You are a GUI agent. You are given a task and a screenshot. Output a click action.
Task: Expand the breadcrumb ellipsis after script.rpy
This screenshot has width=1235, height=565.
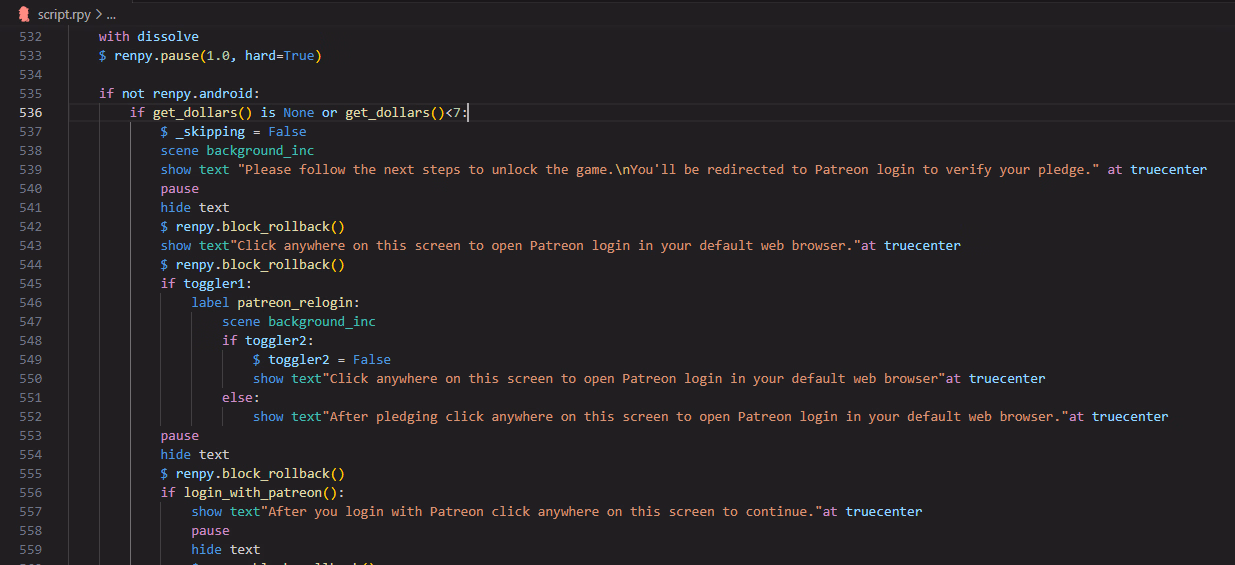pos(110,15)
